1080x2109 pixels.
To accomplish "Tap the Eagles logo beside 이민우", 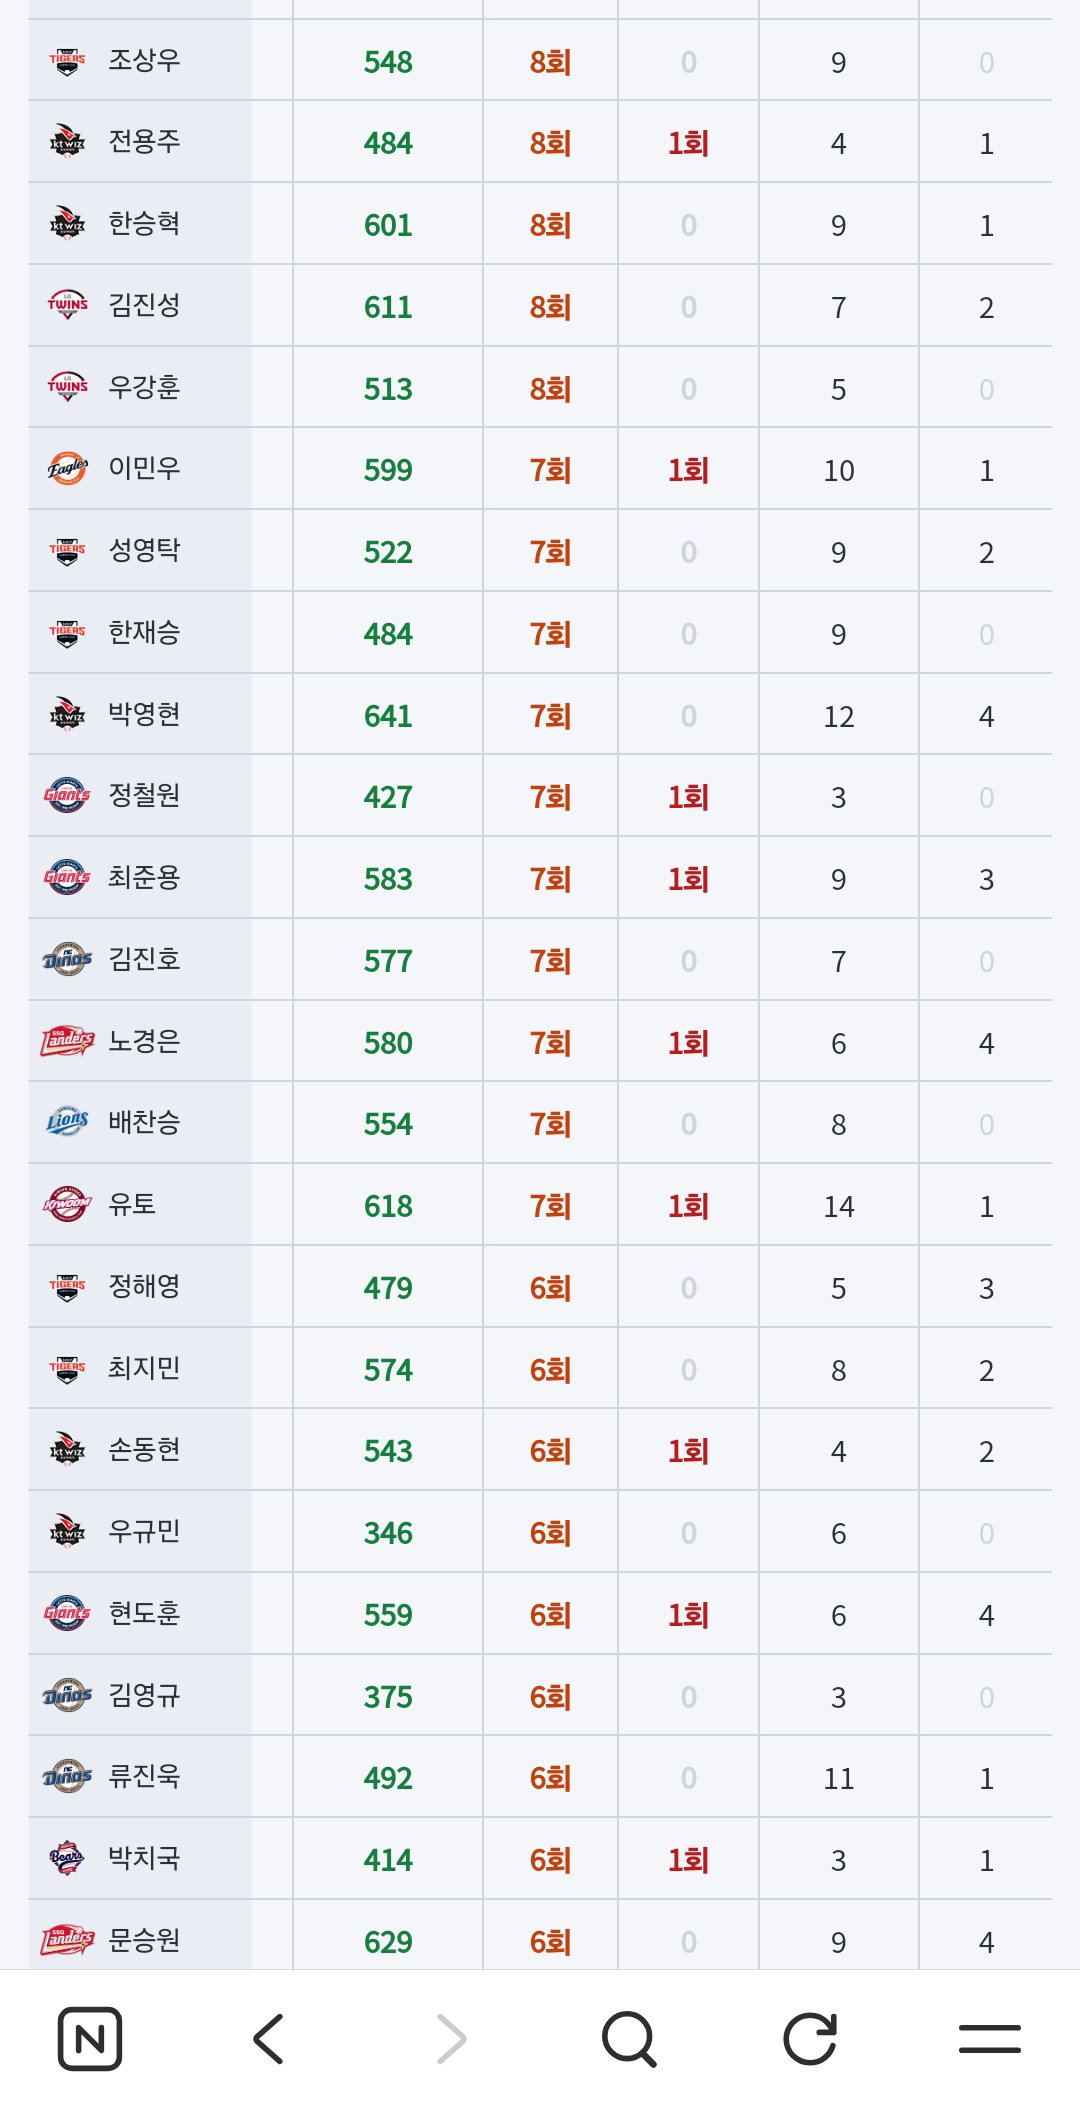I will click(67, 469).
